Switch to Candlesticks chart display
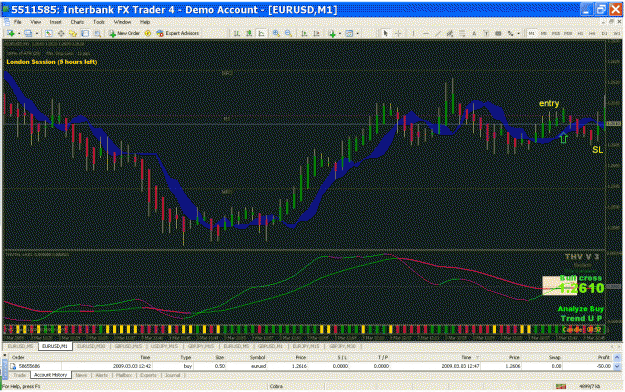Viewport: 625px width, 392px height. pos(249,33)
